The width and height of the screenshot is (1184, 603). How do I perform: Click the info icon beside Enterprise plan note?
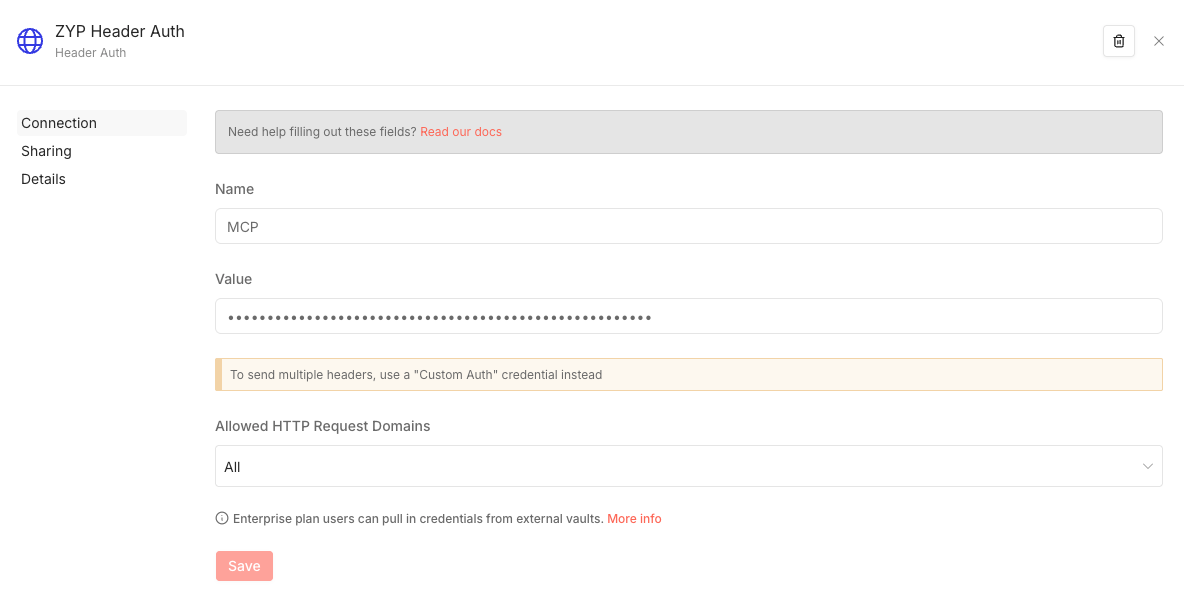(222, 518)
